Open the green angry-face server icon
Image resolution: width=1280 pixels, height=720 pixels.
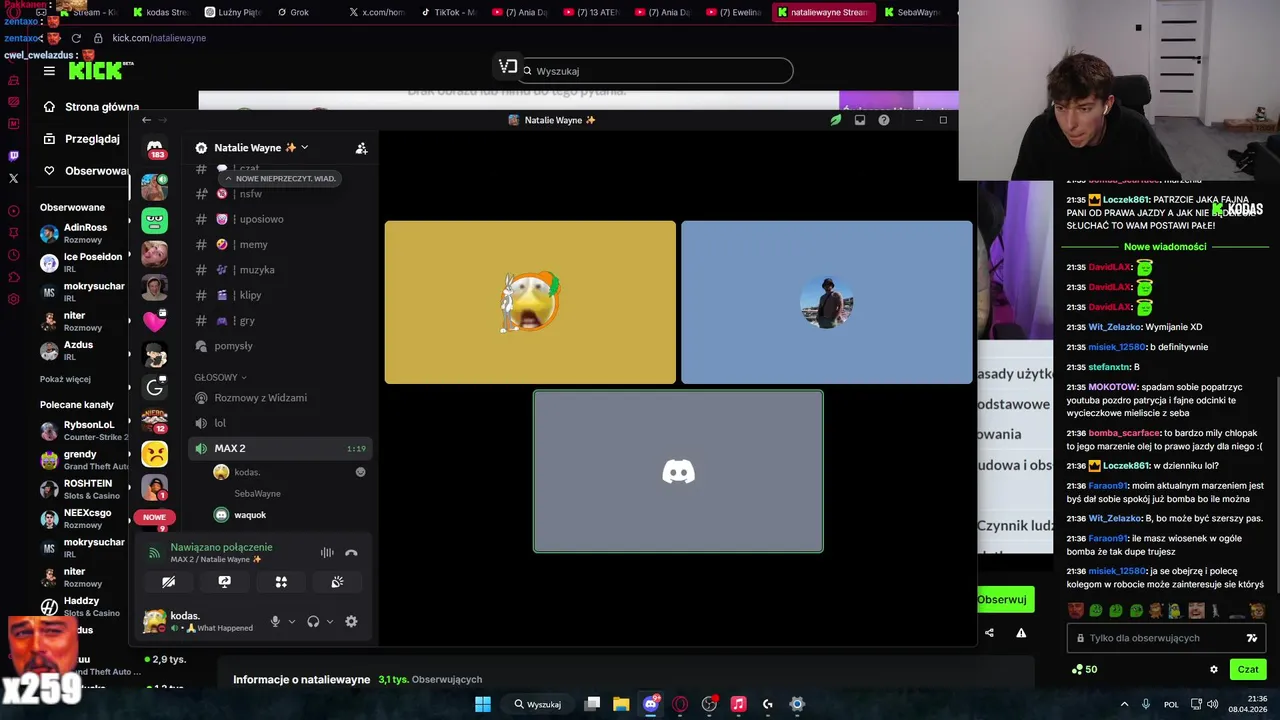point(155,220)
